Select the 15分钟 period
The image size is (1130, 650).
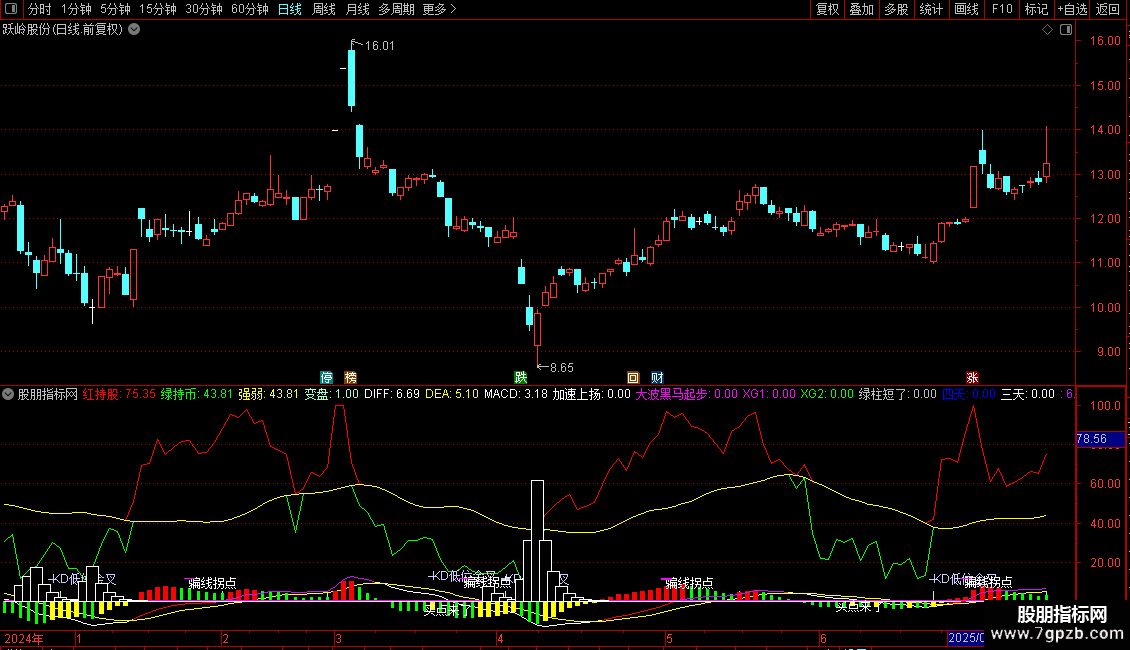(x=157, y=9)
